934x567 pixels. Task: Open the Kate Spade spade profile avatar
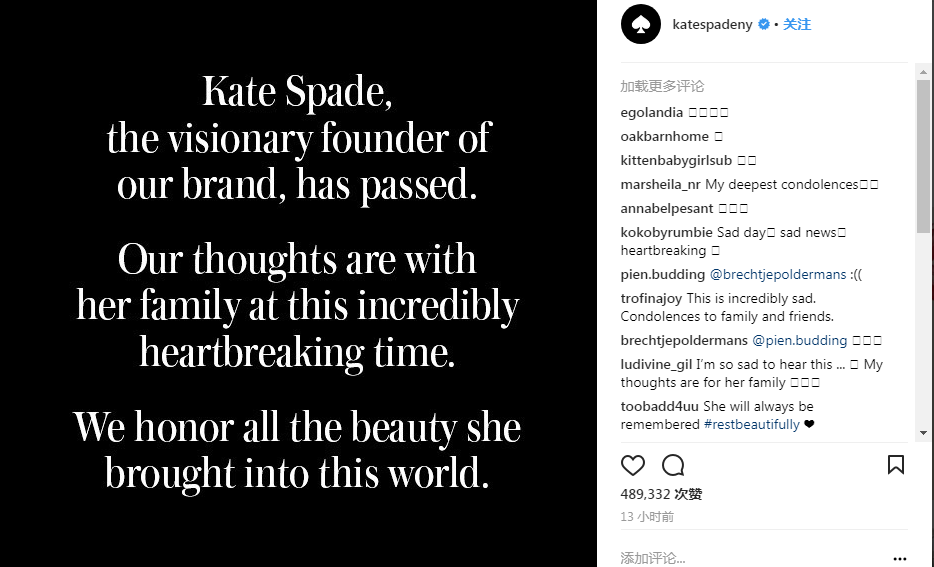click(640, 24)
